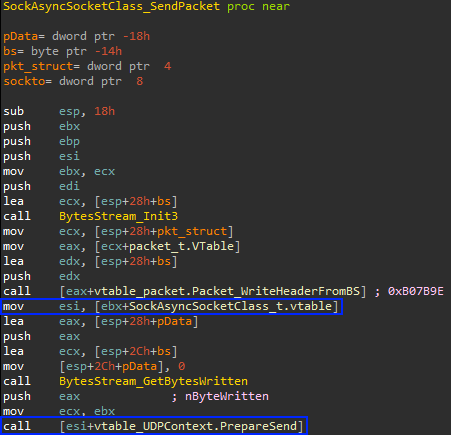451x435 pixels.
Task: Click the pkt_struct argument definition
Action: coord(87,66)
